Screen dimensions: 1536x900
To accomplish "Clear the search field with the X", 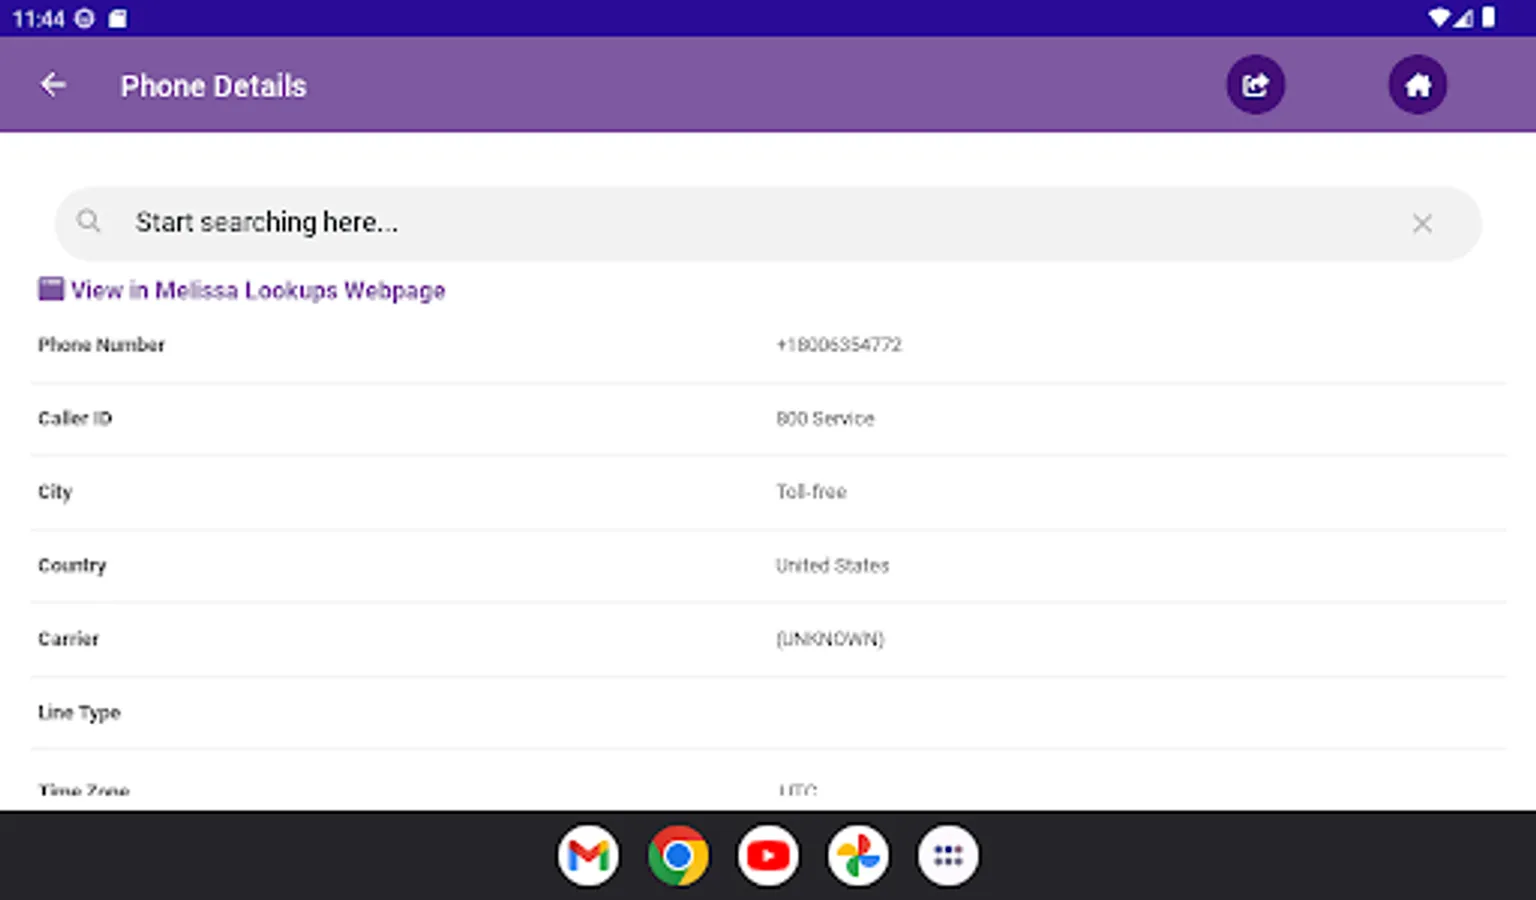I will click(x=1422, y=223).
